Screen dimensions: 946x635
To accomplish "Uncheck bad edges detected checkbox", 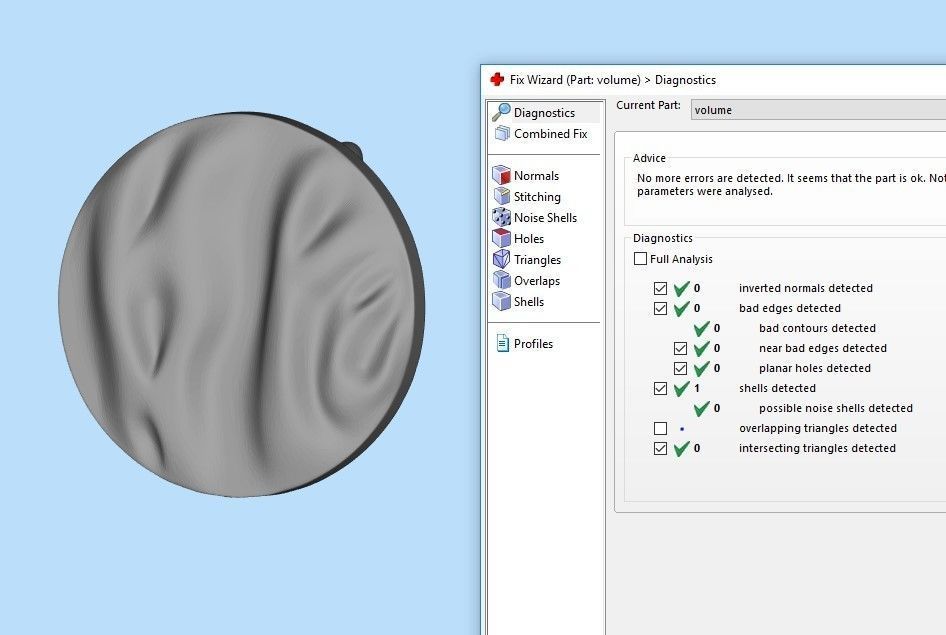I will 660,308.
